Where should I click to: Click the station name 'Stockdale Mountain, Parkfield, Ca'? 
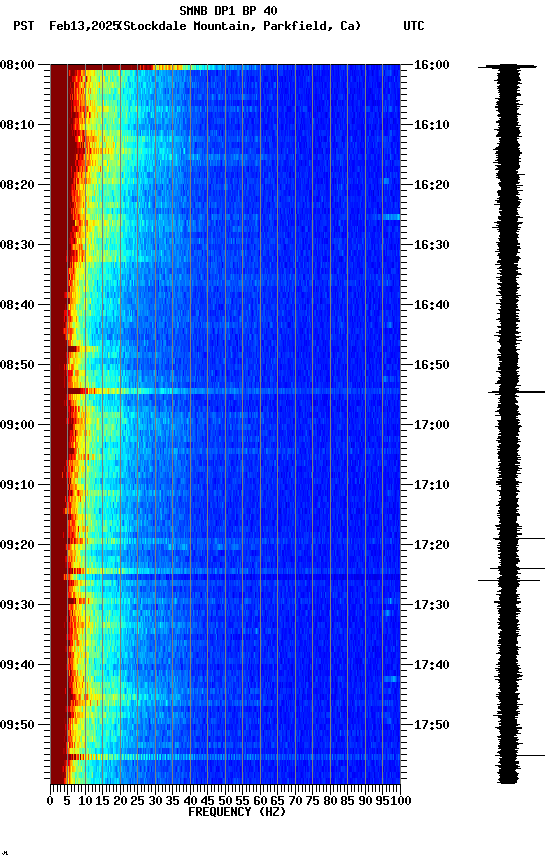[240, 26]
